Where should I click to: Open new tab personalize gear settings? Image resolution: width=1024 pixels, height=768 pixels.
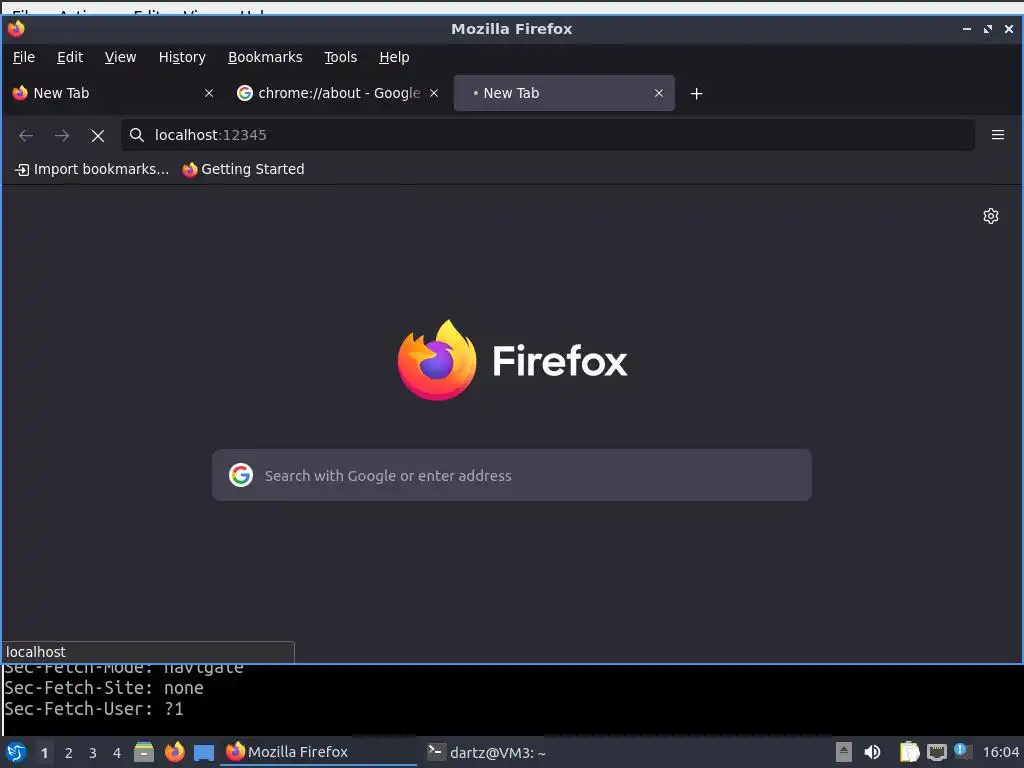click(x=991, y=216)
